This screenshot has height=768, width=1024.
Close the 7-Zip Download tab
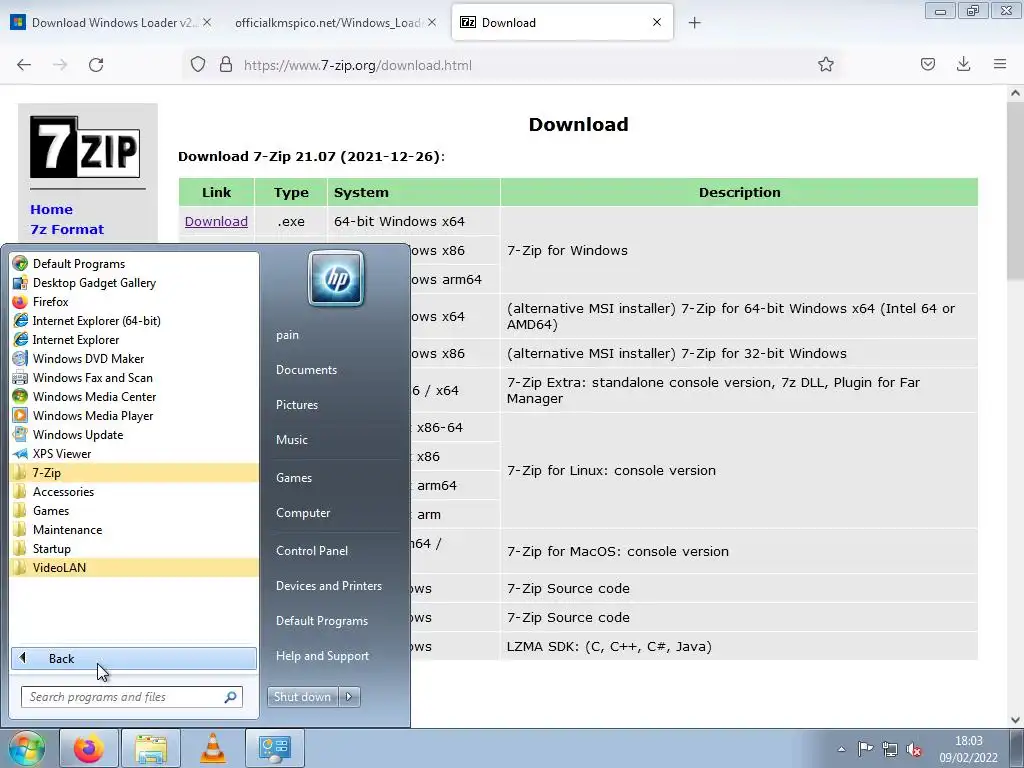coord(657,22)
